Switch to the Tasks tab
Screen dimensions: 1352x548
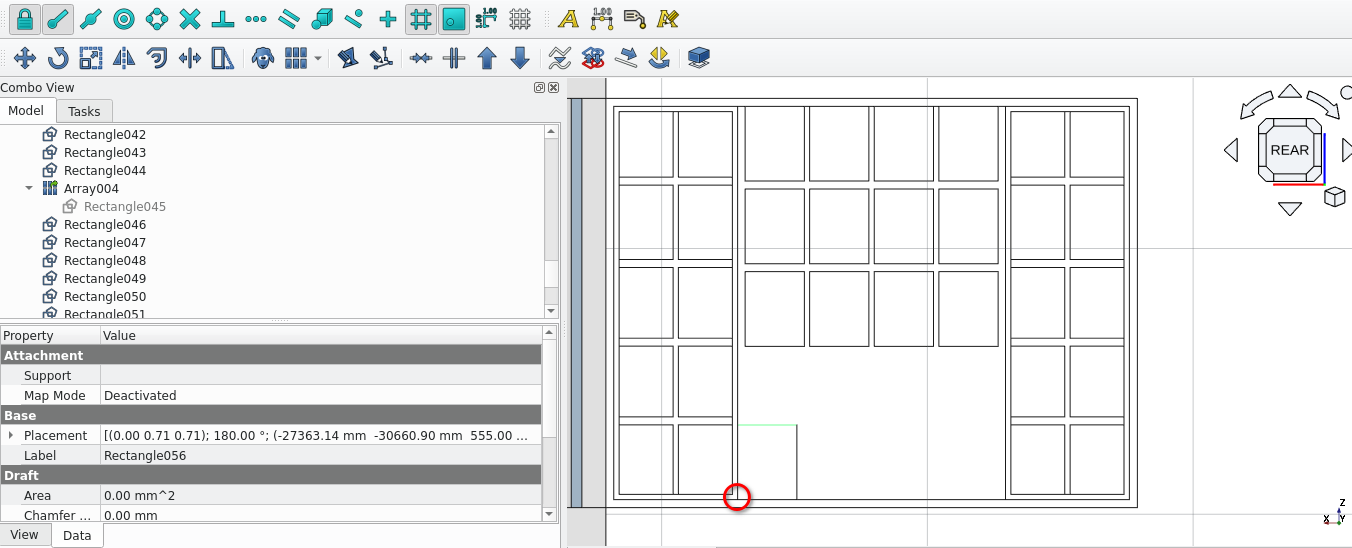84,111
